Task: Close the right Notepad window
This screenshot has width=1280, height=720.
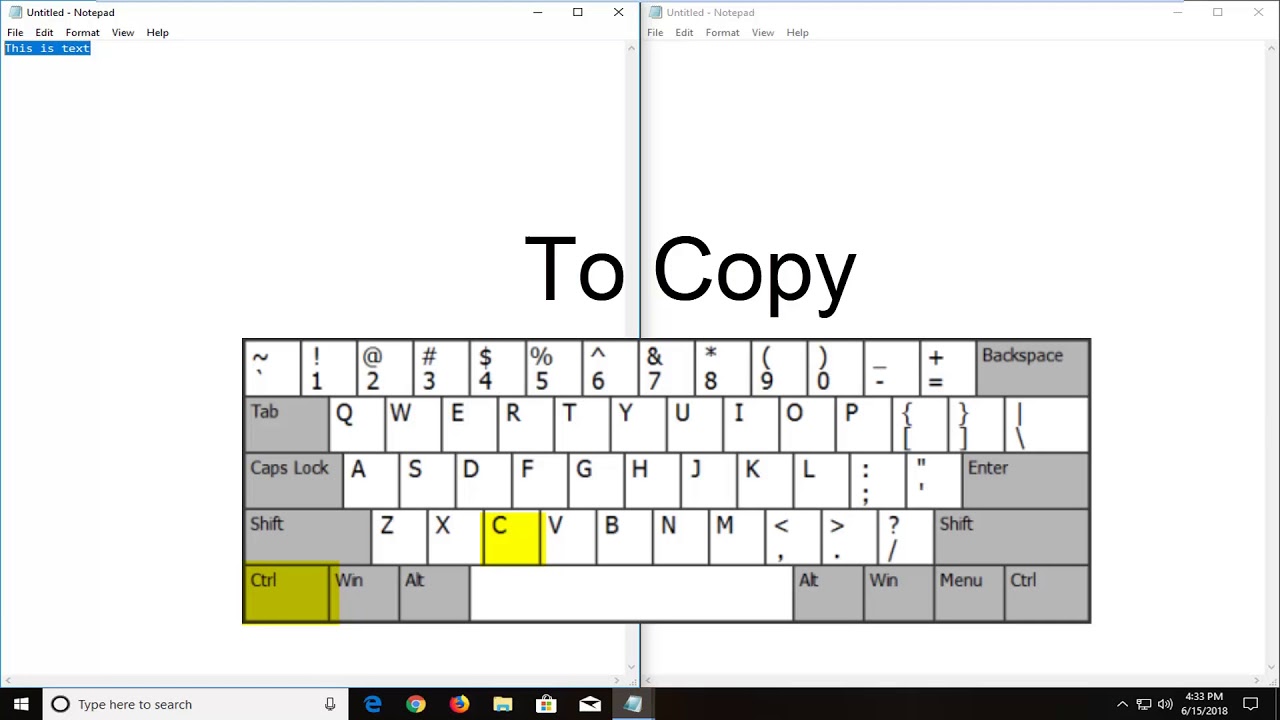Action: [x=1258, y=12]
